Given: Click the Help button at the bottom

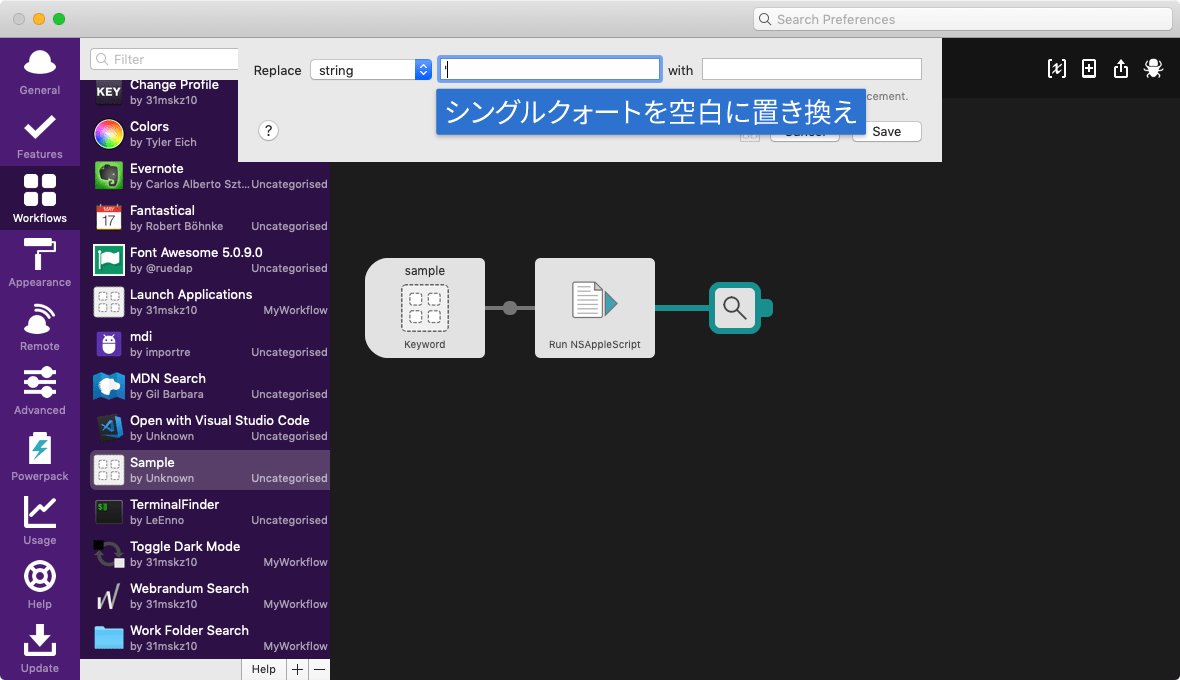Looking at the screenshot, I should coord(263,669).
